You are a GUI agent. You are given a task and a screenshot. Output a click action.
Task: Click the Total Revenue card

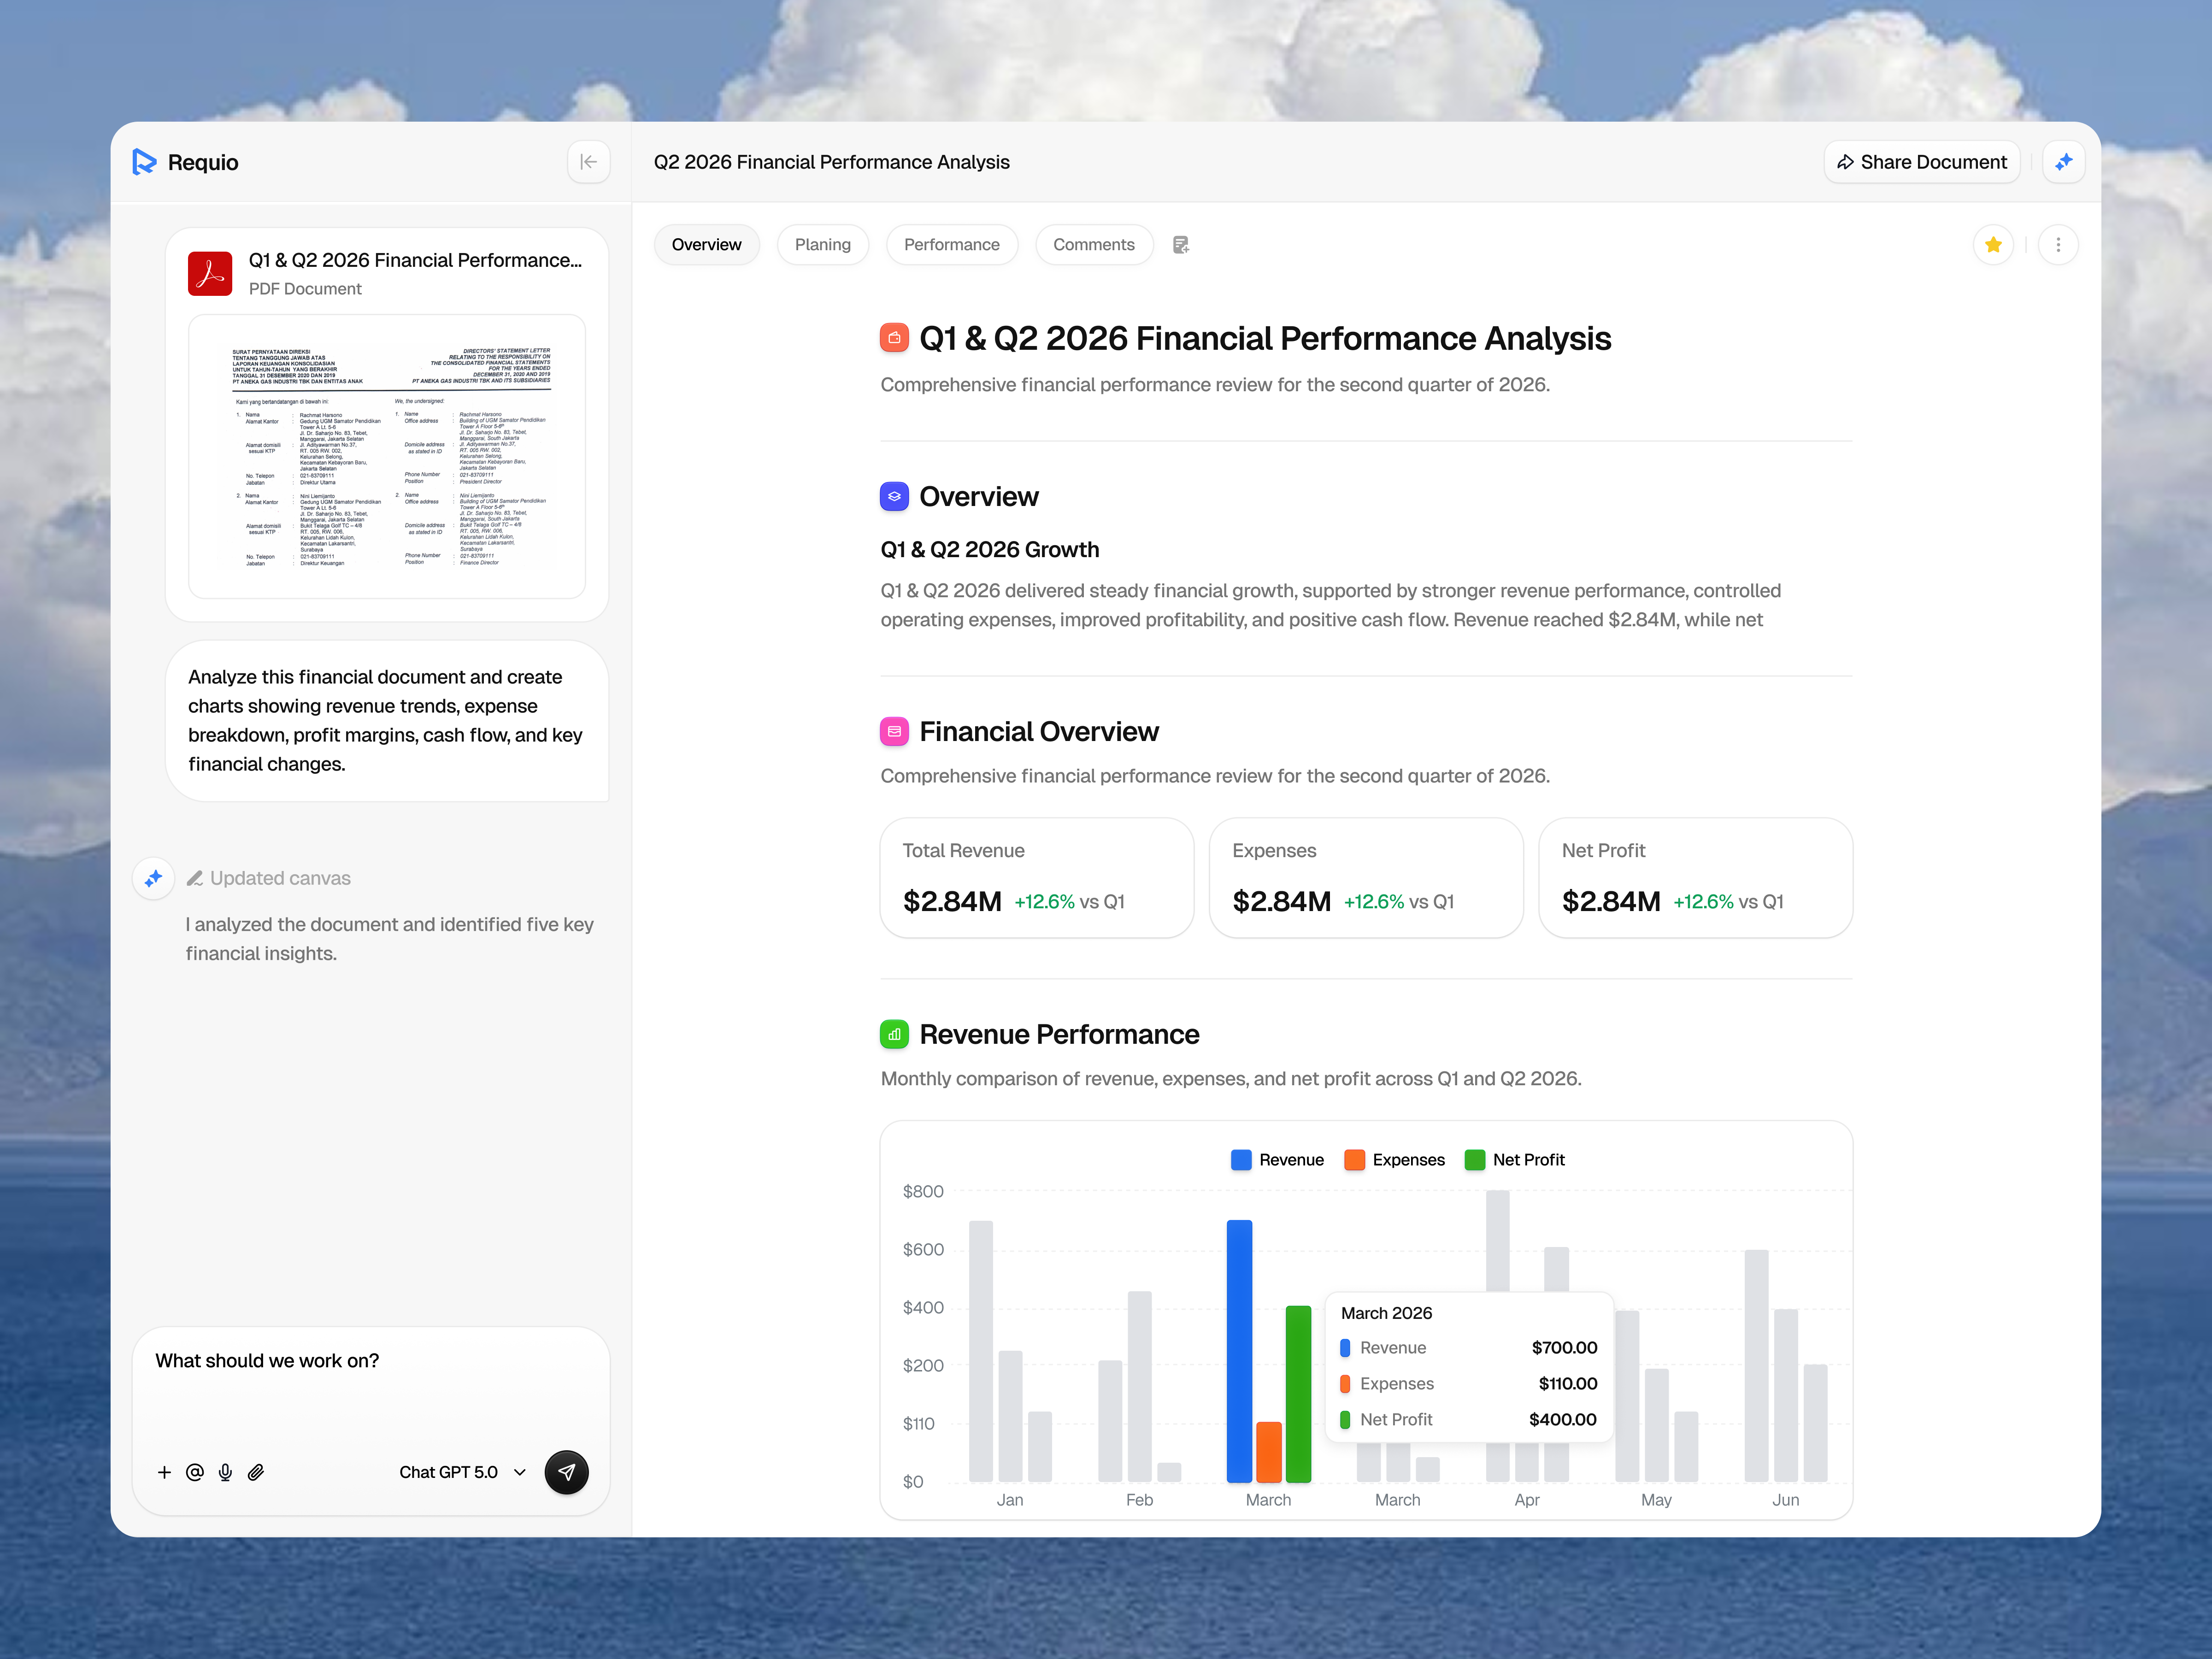click(x=1037, y=878)
